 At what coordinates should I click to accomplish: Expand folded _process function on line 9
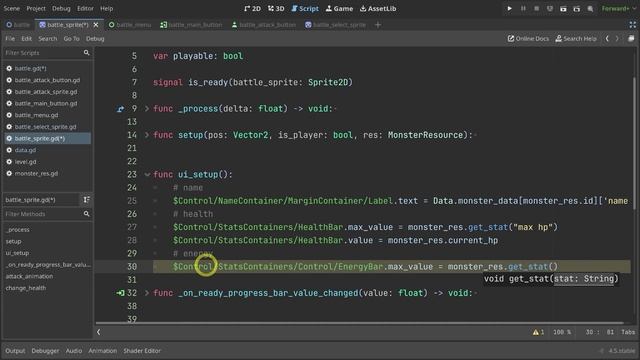click(x=147, y=109)
